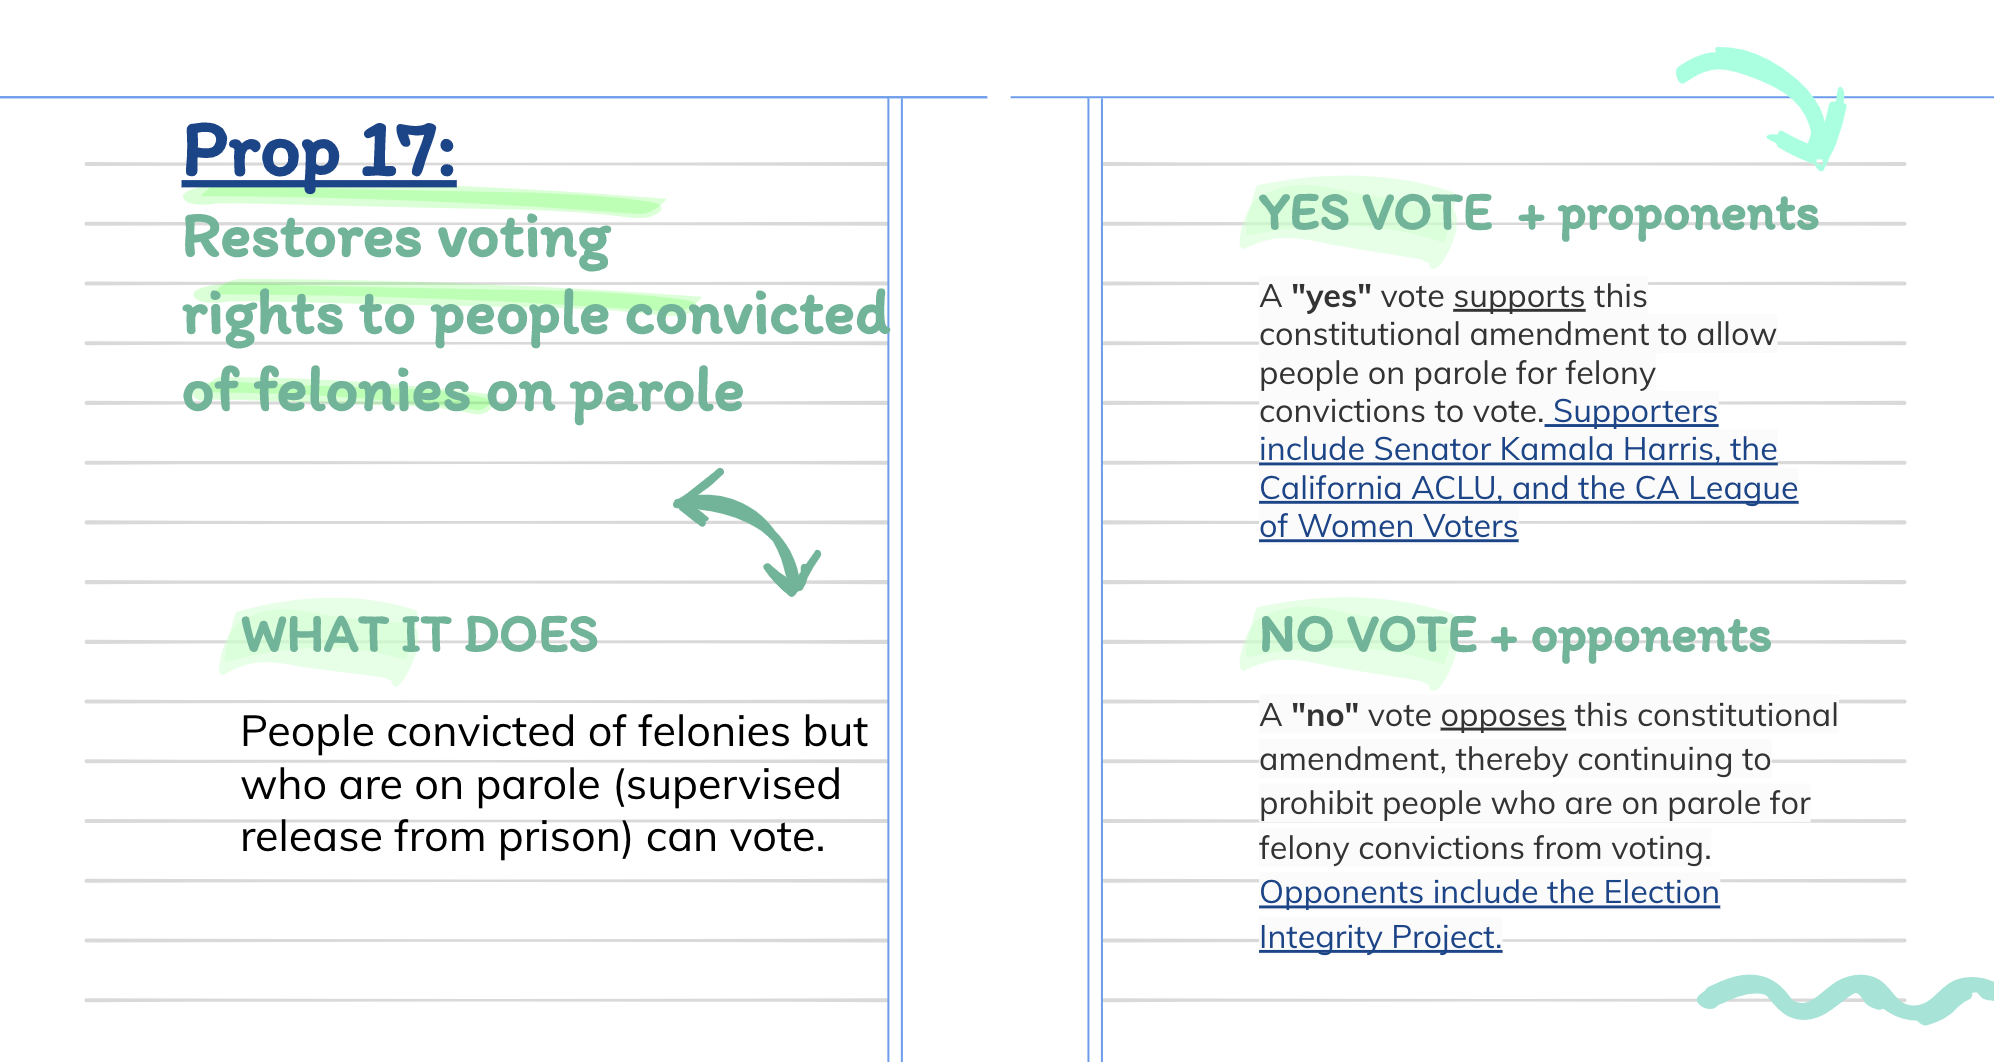Click the "amendment, thereby continuing to" text line
Viewport: 1994px width, 1062px height.
1514,760
